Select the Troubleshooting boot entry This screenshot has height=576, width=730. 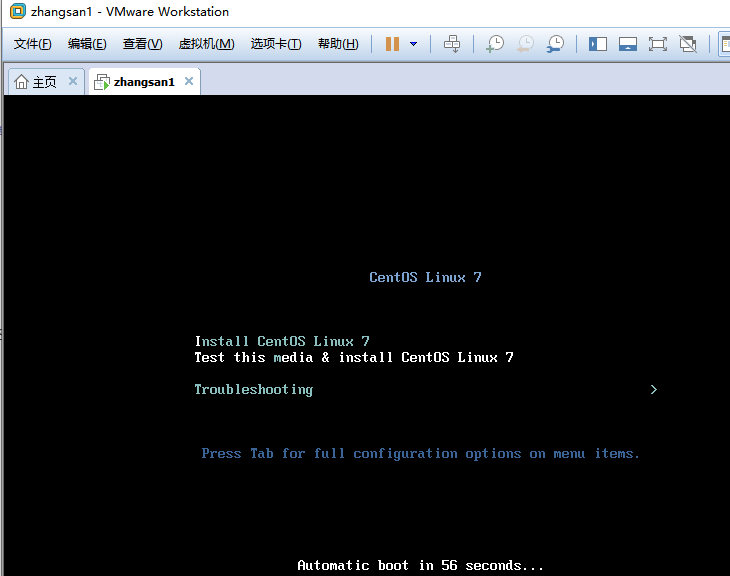click(x=254, y=389)
